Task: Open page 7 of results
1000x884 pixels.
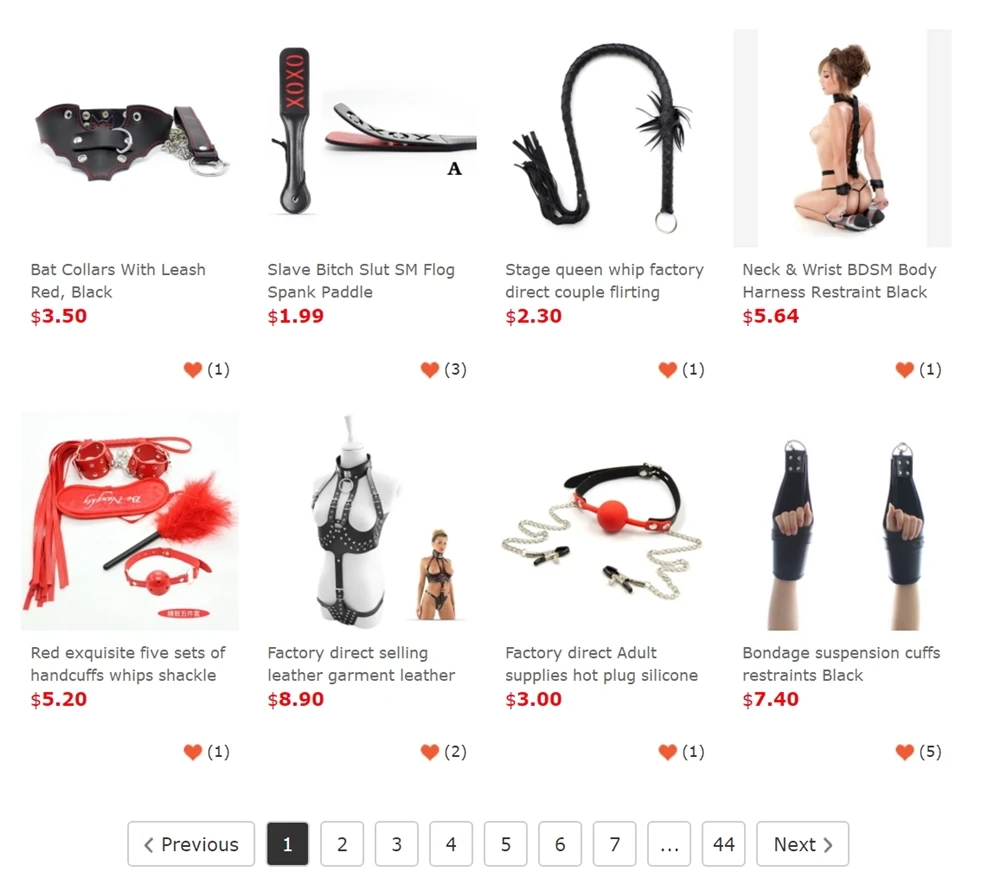Action: [614, 844]
